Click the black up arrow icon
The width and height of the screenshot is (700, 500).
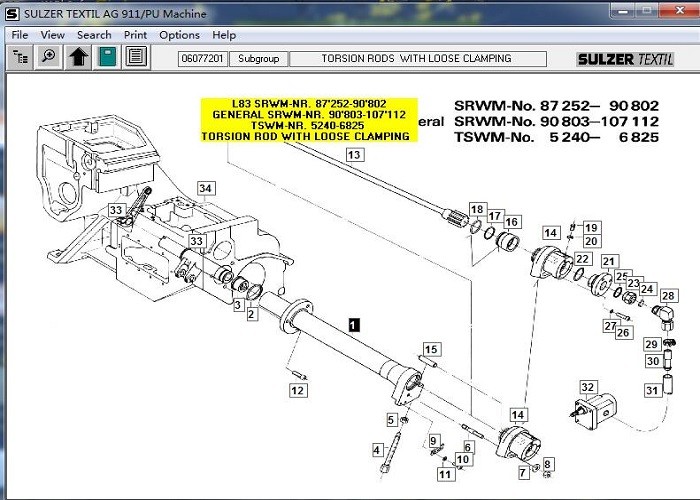tap(78, 57)
